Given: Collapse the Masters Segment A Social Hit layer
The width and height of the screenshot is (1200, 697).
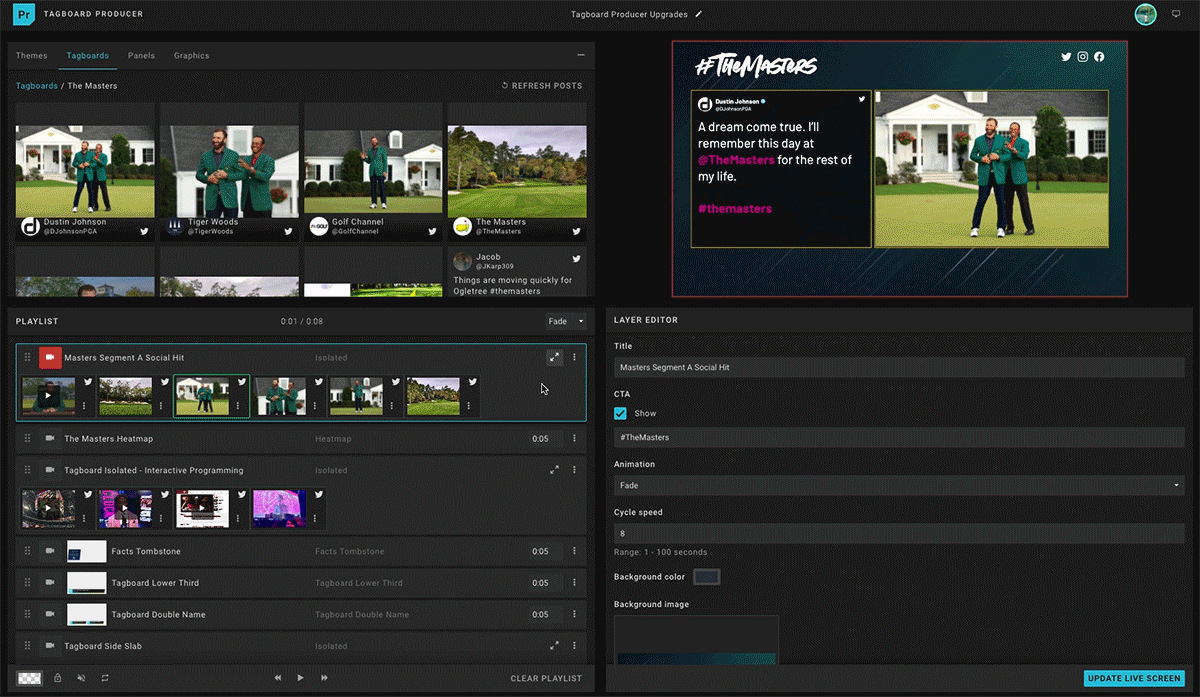Looking at the screenshot, I should click(554, 358).
